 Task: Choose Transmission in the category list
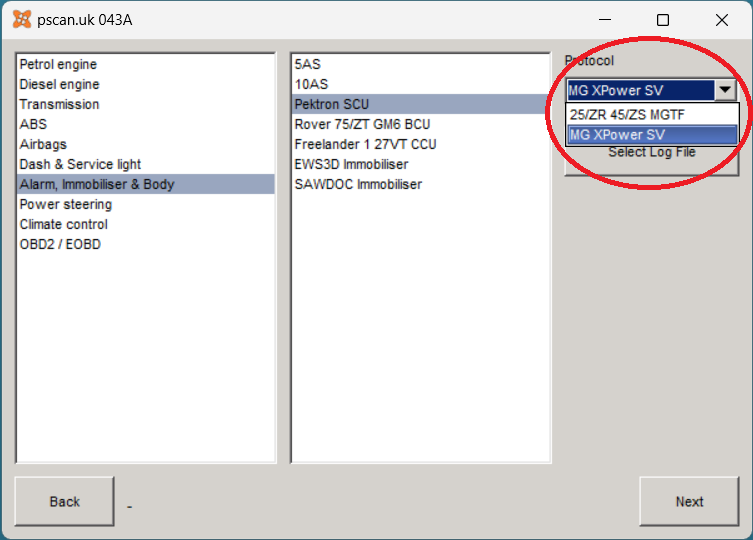tap(146, 104)
